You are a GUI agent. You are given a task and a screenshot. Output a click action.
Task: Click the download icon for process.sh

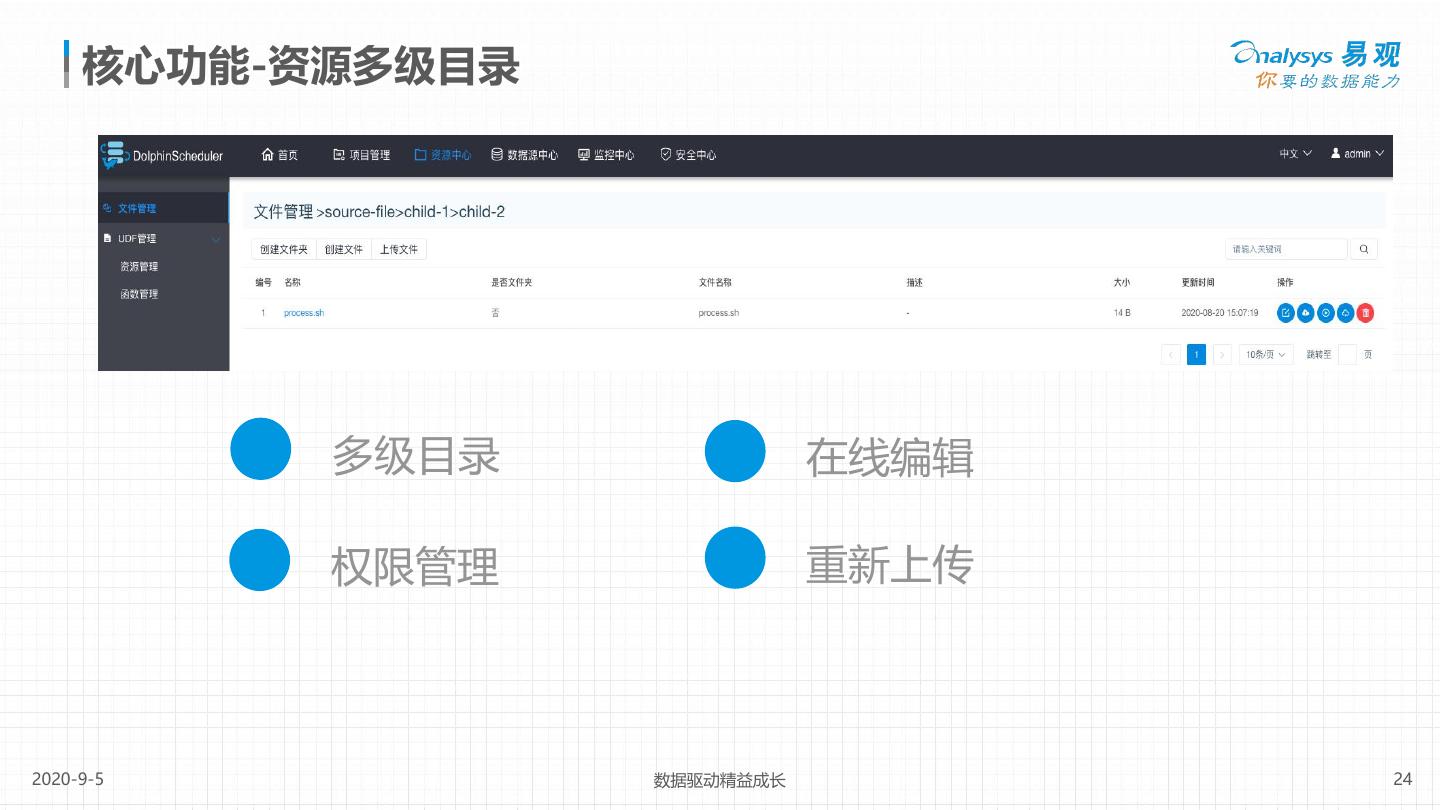pos(1346,313)
